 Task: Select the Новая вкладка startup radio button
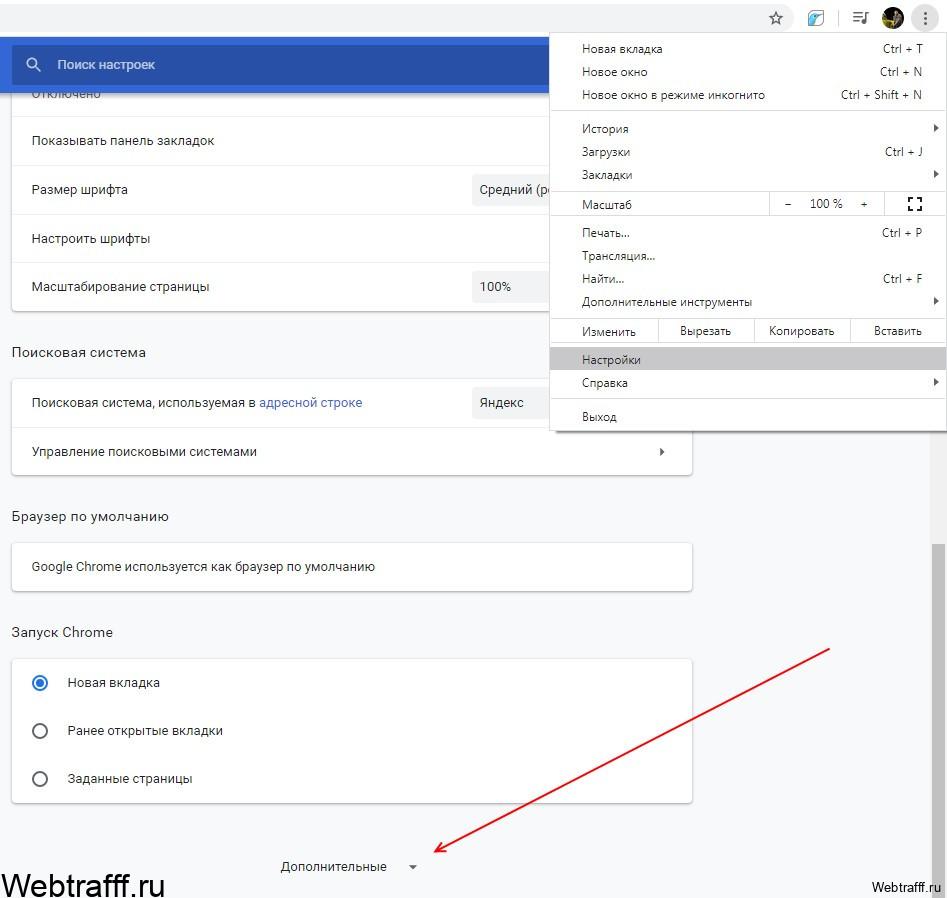point(40,683)
